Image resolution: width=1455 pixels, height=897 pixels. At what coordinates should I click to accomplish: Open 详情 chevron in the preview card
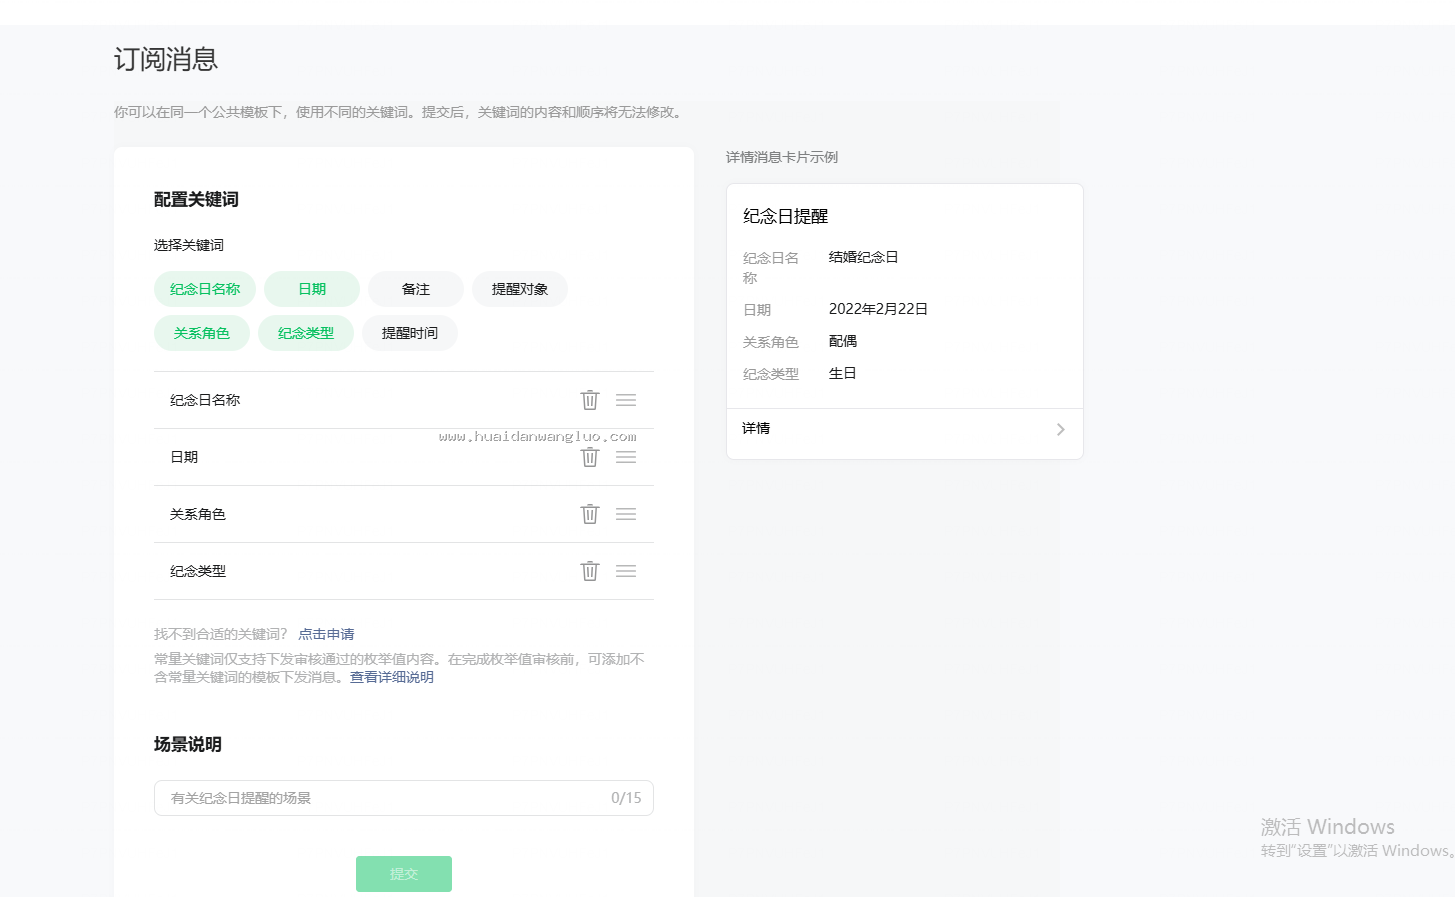[x=1061, y=430]
